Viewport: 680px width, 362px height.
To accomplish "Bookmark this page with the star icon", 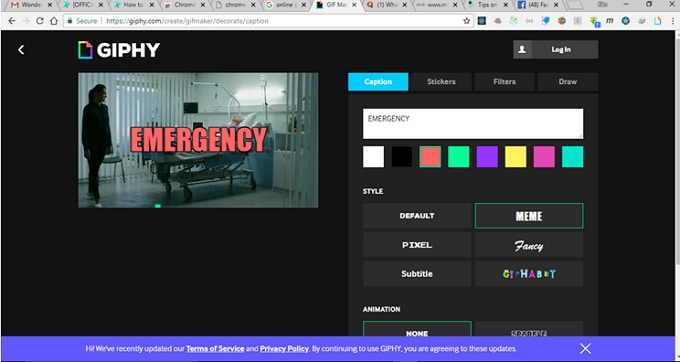I will click(x=467, y=21).
